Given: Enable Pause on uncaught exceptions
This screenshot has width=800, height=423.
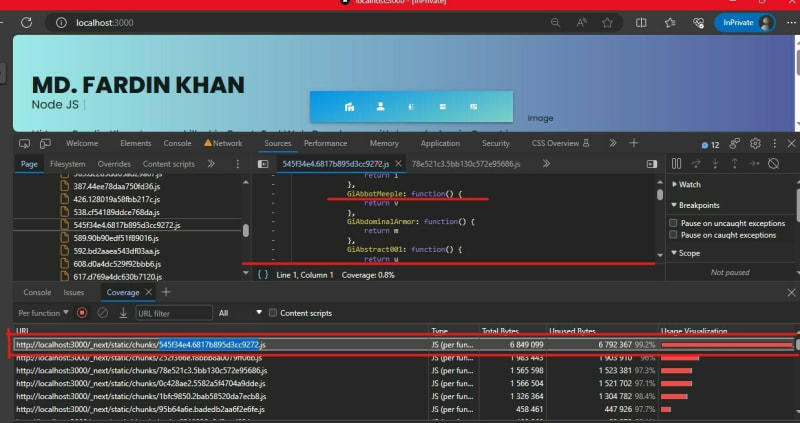Looking at the screenshot, I should pyautogui.click(x=673, y=223).
